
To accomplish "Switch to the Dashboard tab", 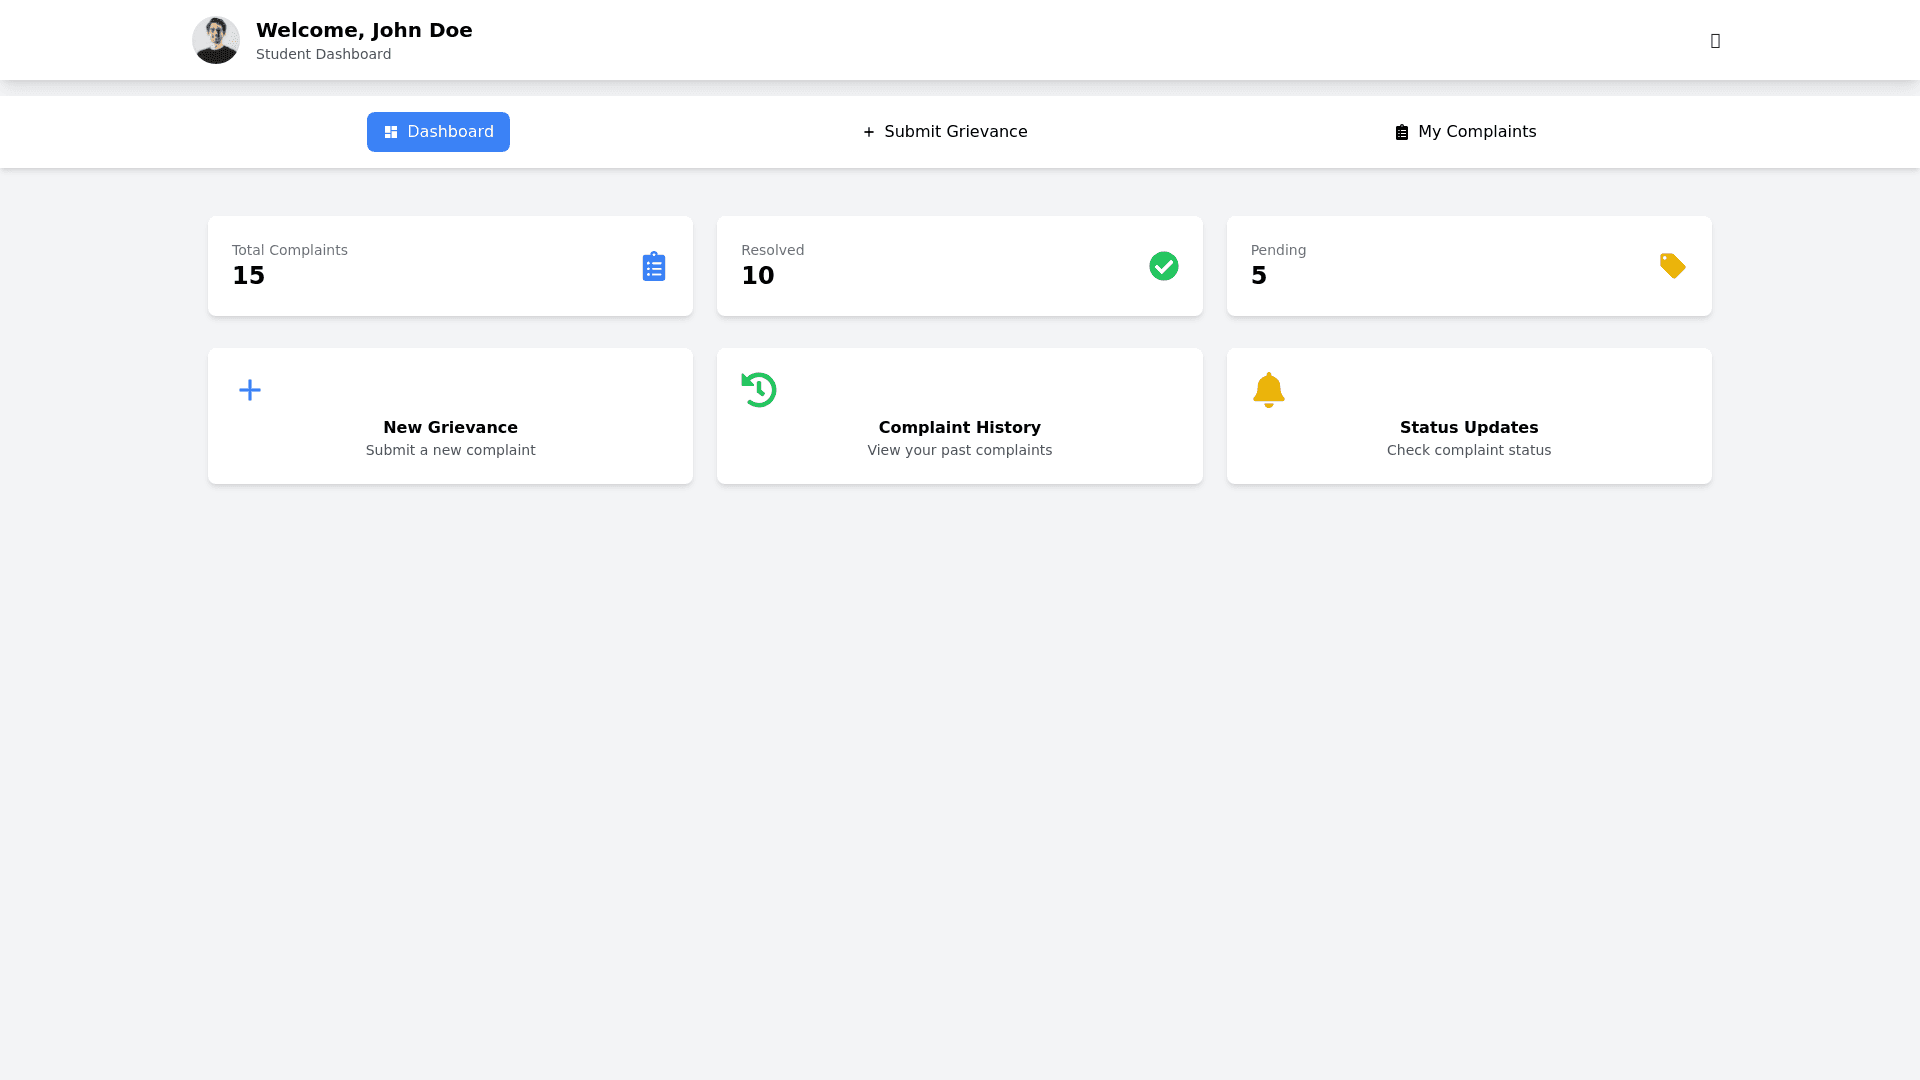I will [x=438, y=132].
